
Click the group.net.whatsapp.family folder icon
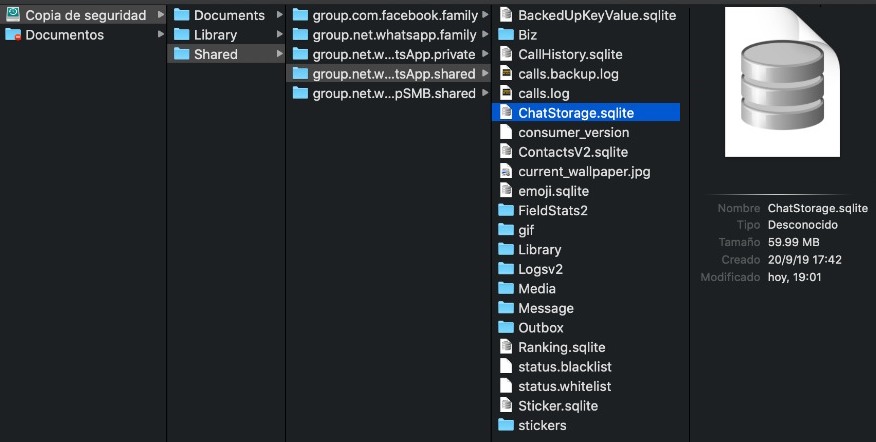pos(301,35)
